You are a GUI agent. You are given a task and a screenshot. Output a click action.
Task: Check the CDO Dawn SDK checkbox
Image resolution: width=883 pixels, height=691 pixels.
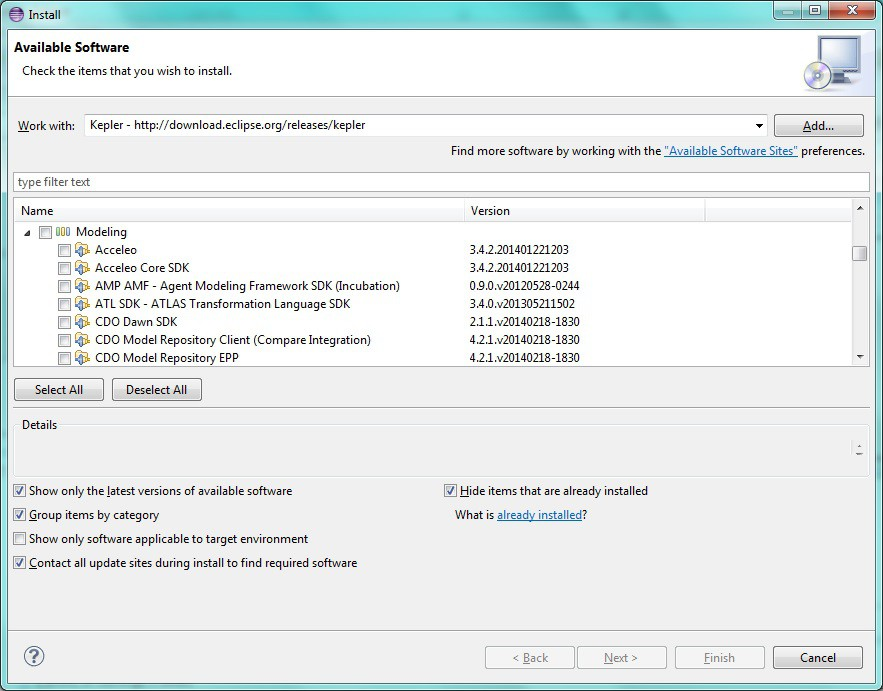64,322
